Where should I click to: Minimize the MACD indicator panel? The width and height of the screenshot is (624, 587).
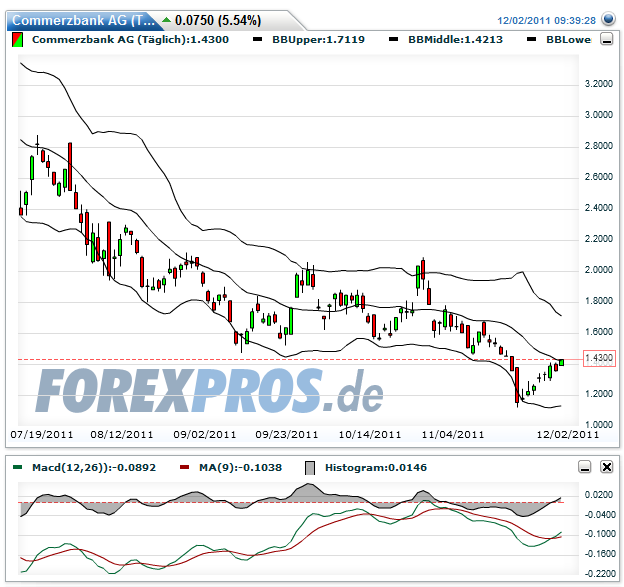tap(584, 467)
